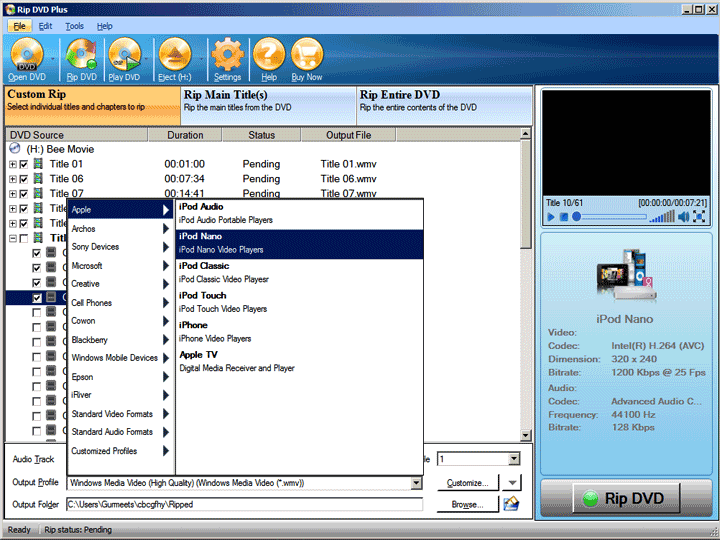The image size is (720, 540).
Task: Open the Output Profile combo box dropdown
Action: (416, 483)
